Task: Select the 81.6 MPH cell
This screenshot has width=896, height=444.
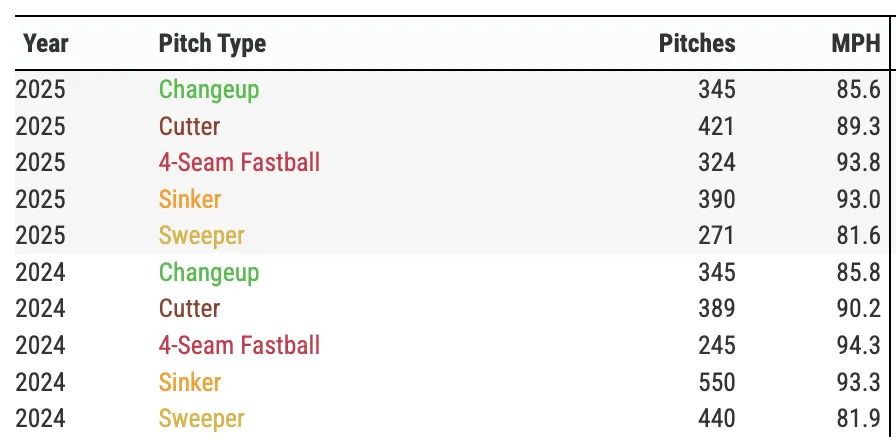Action: point(858,237)
